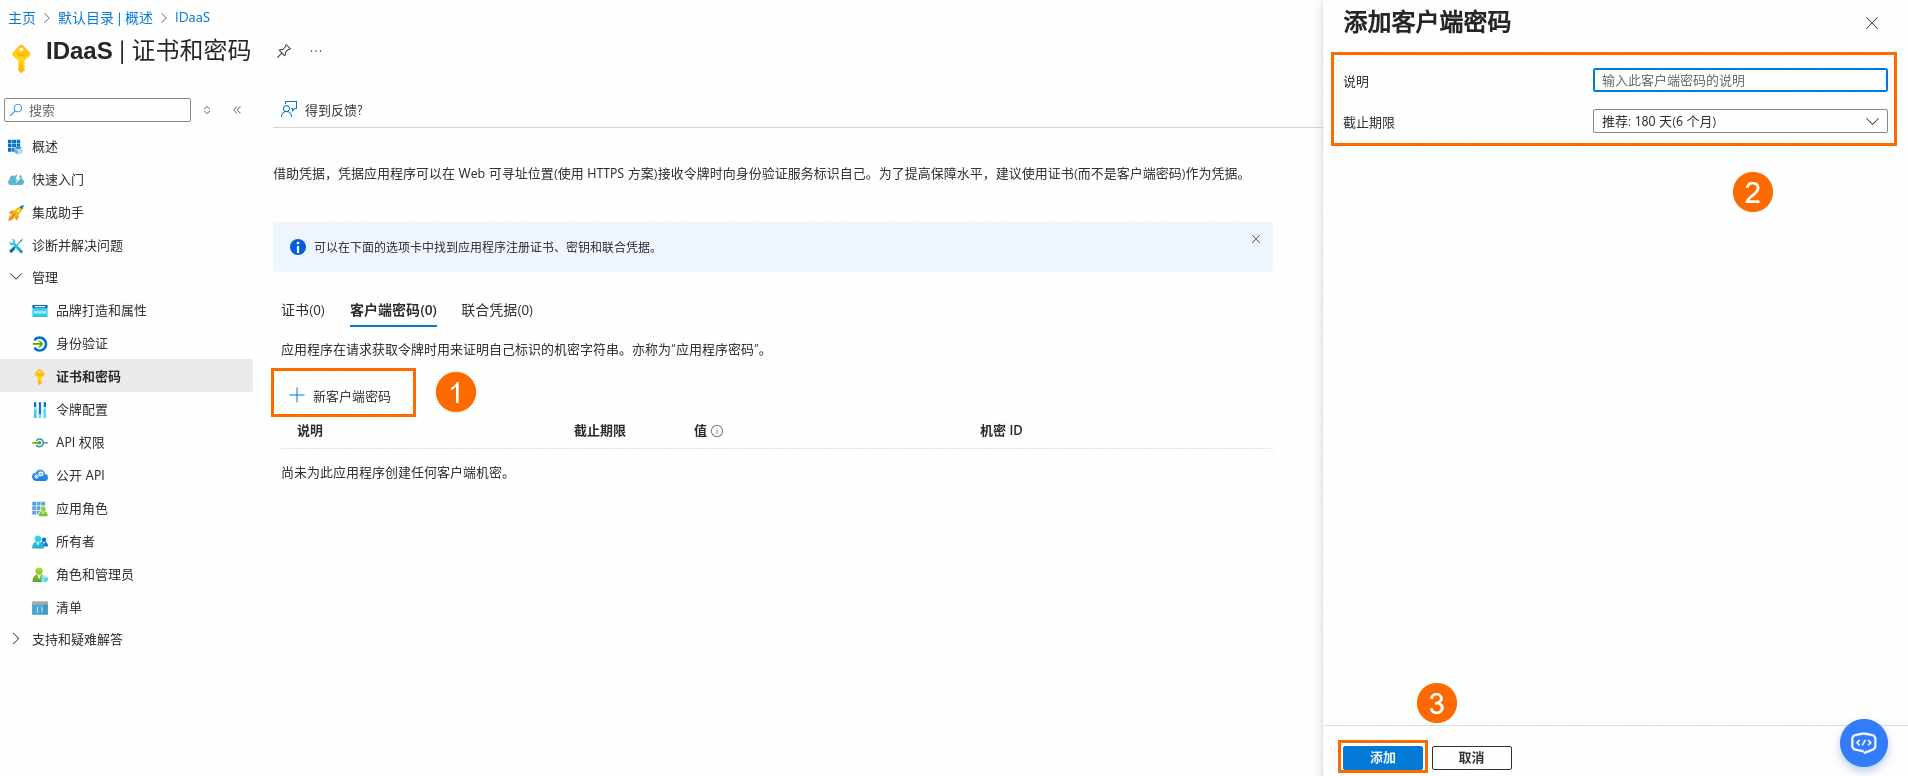Screen dimensions: 1908x776
Task: Click the 添加 button
Action: [1383, 758]
